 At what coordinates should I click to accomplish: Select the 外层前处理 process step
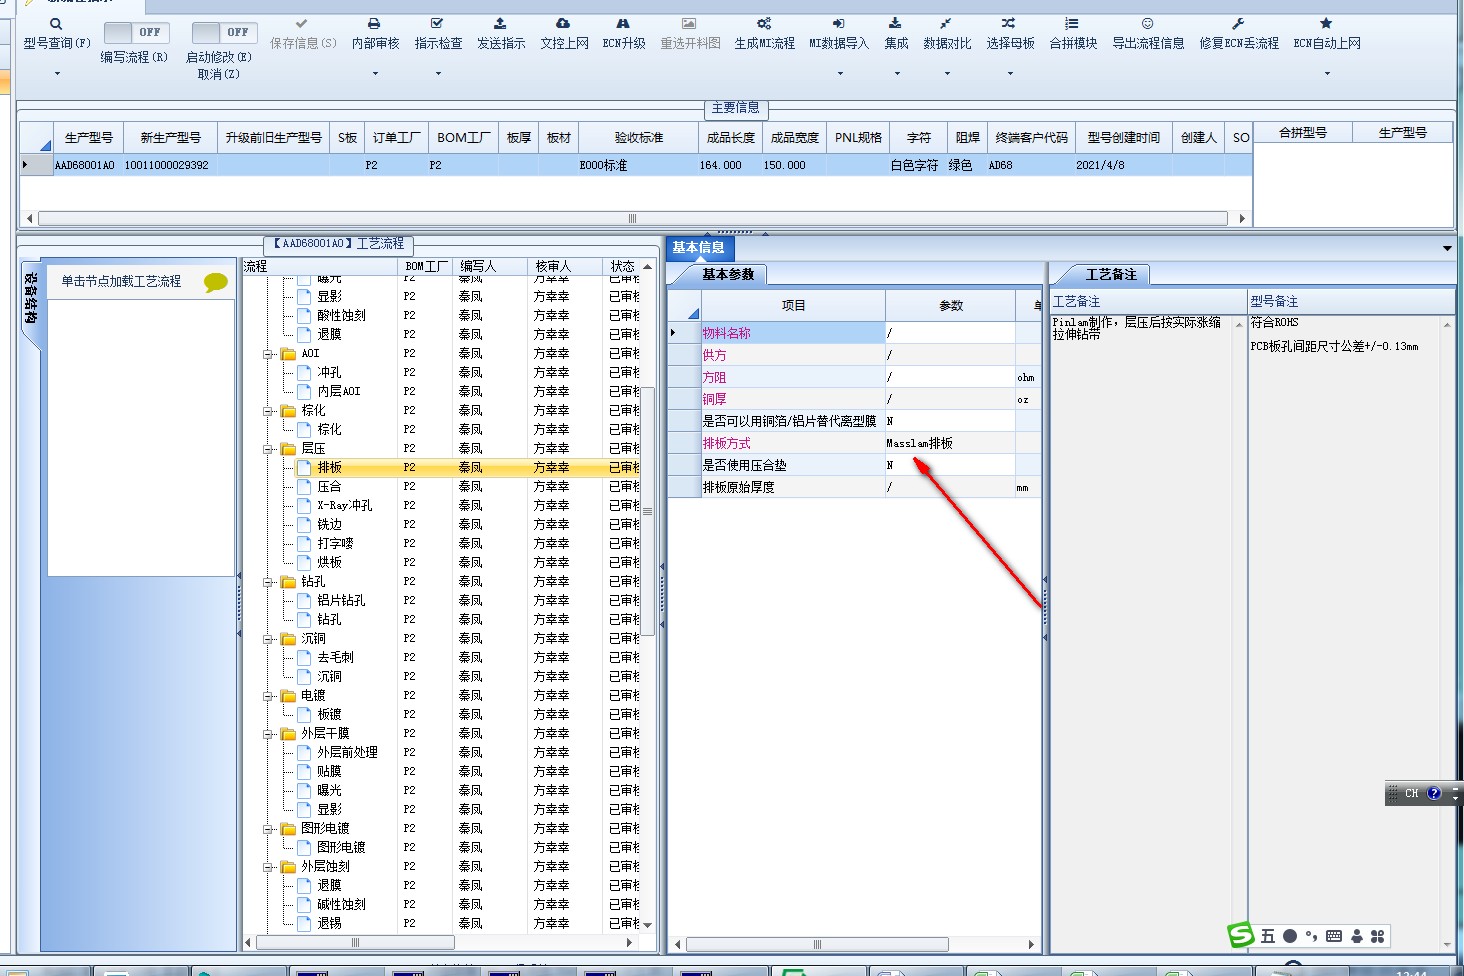coord(347,753)
